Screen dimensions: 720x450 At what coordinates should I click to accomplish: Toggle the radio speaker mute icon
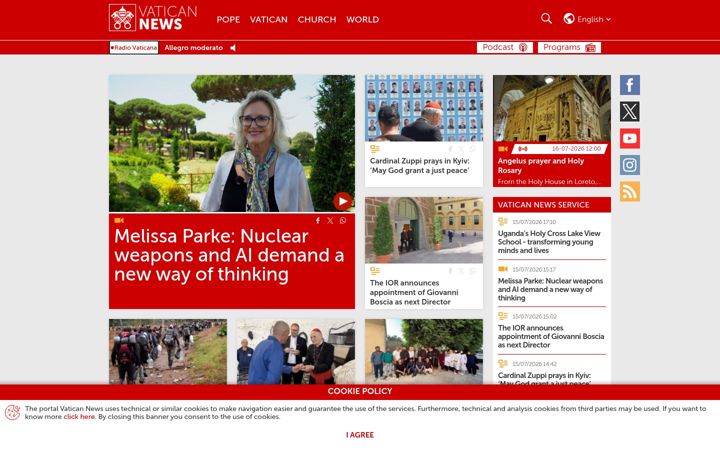pyautogui.click(x=233, y=48)
